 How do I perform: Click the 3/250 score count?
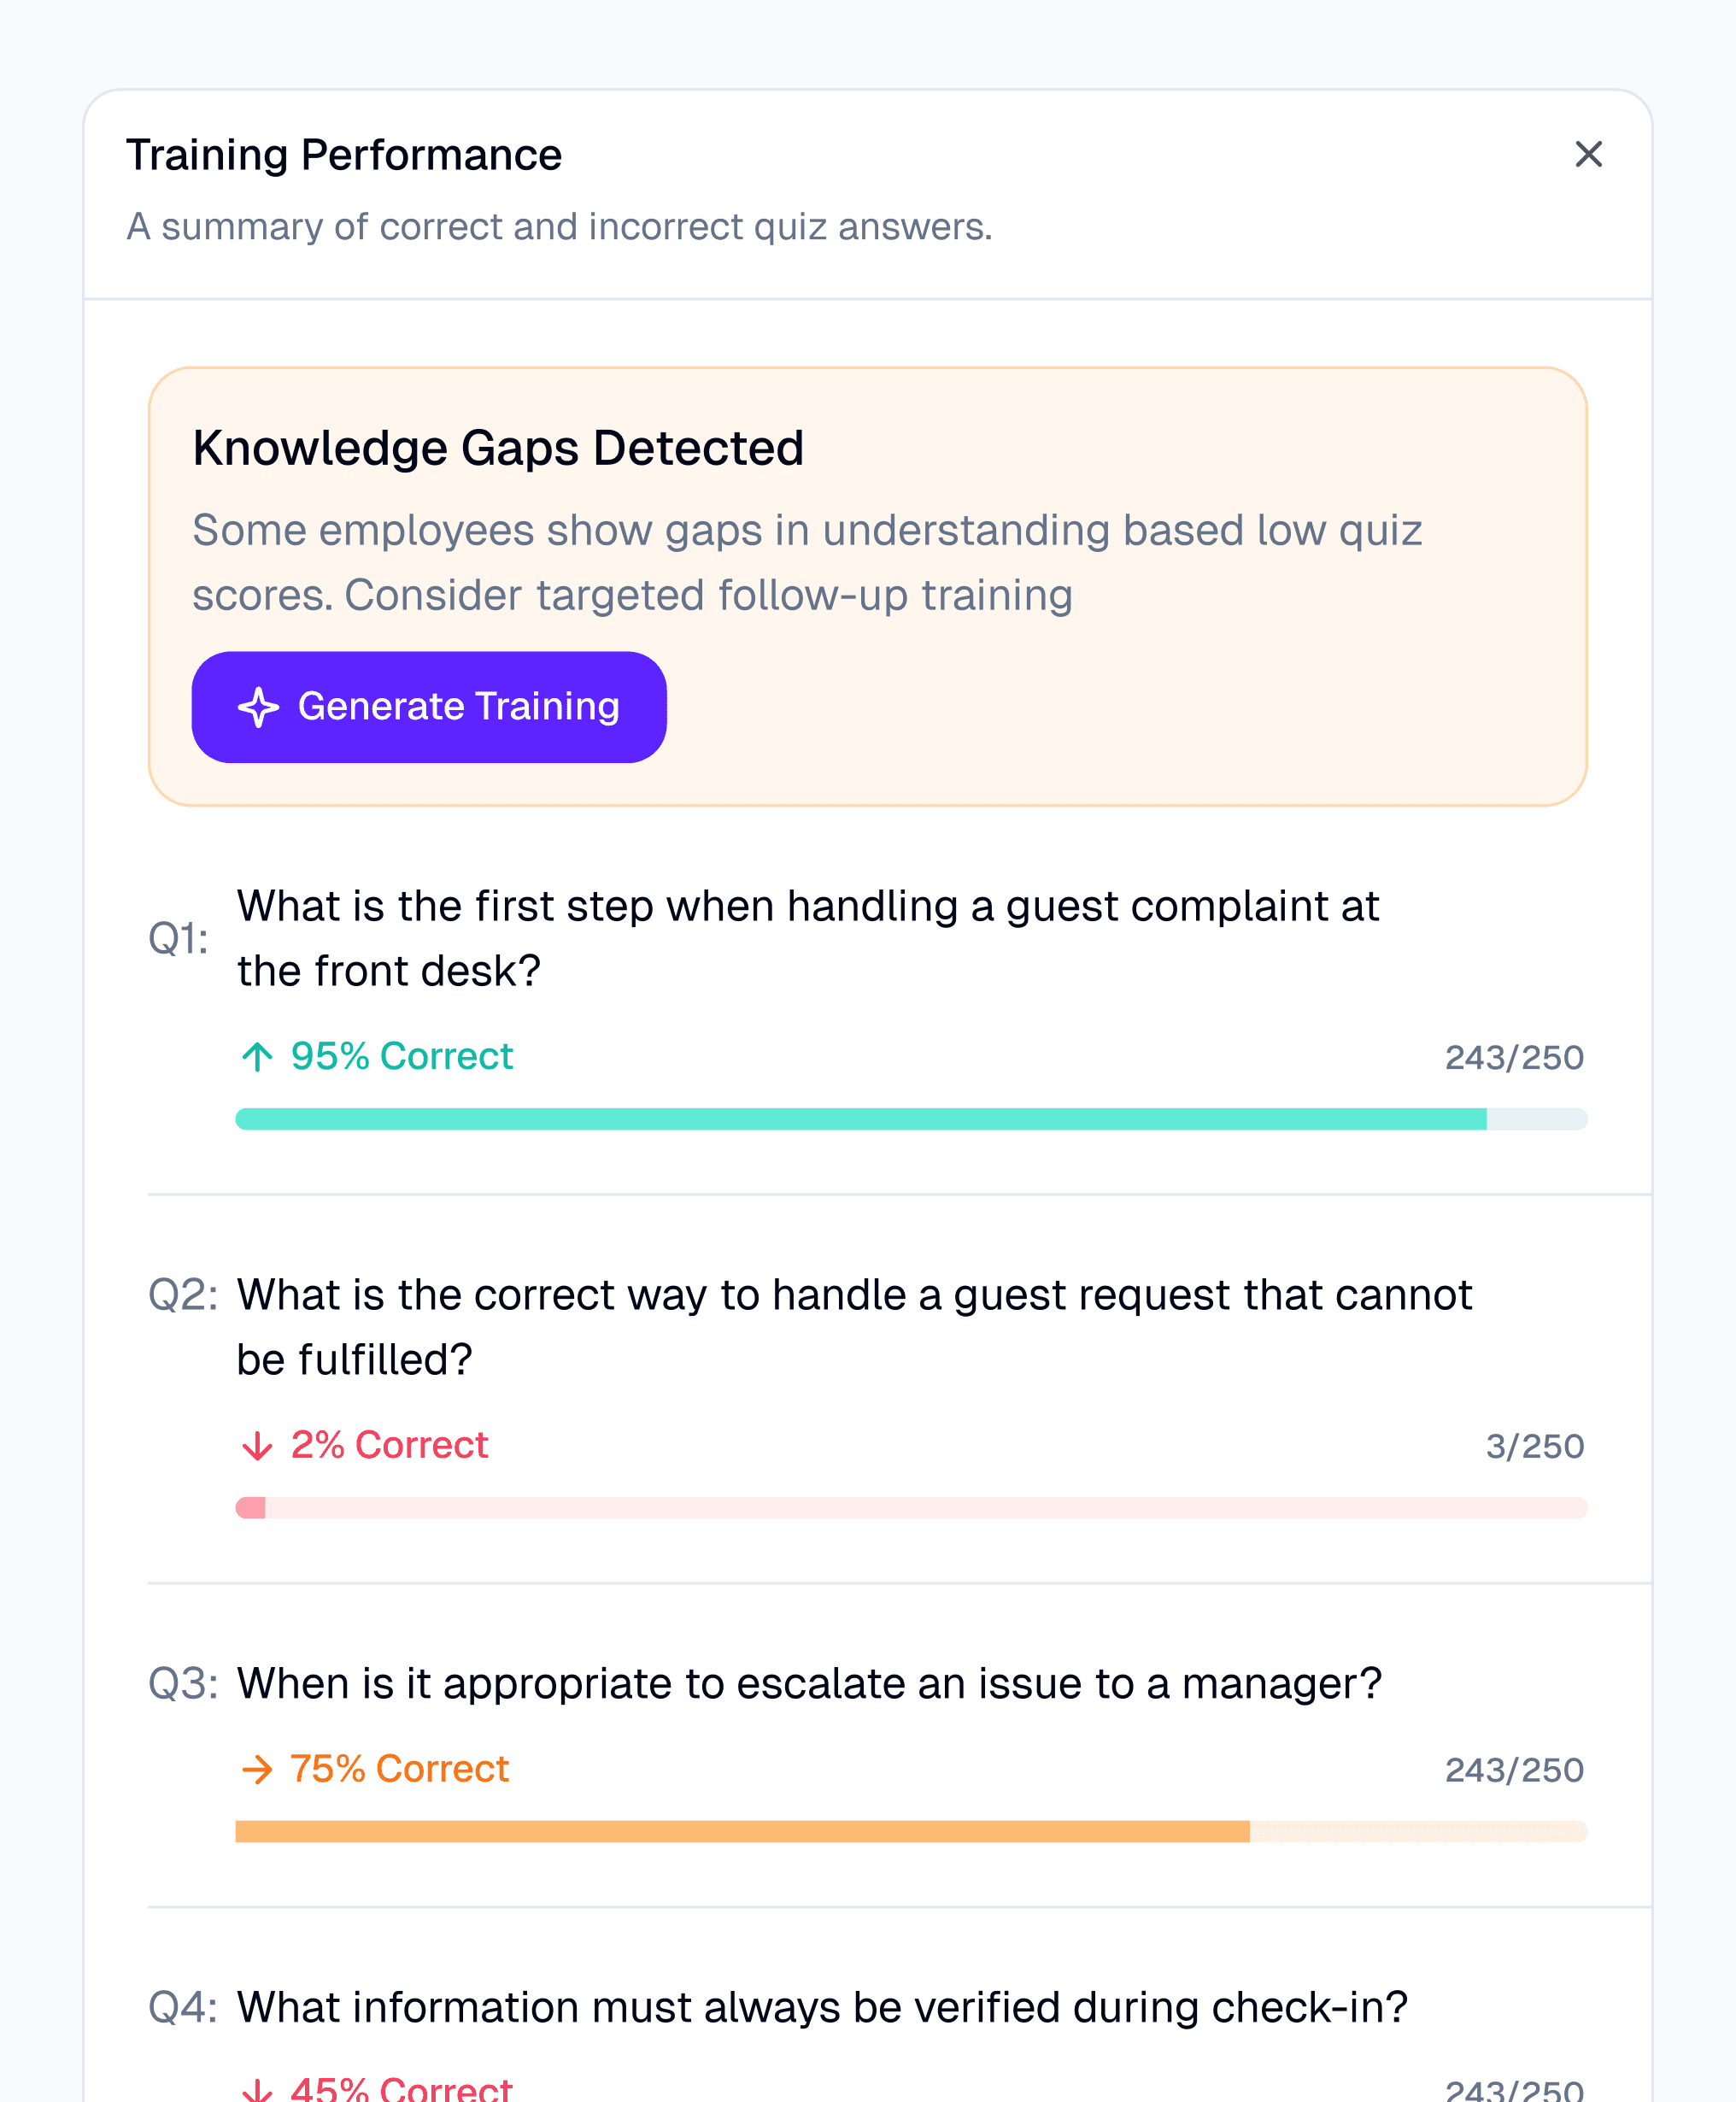(1535, 1446)
